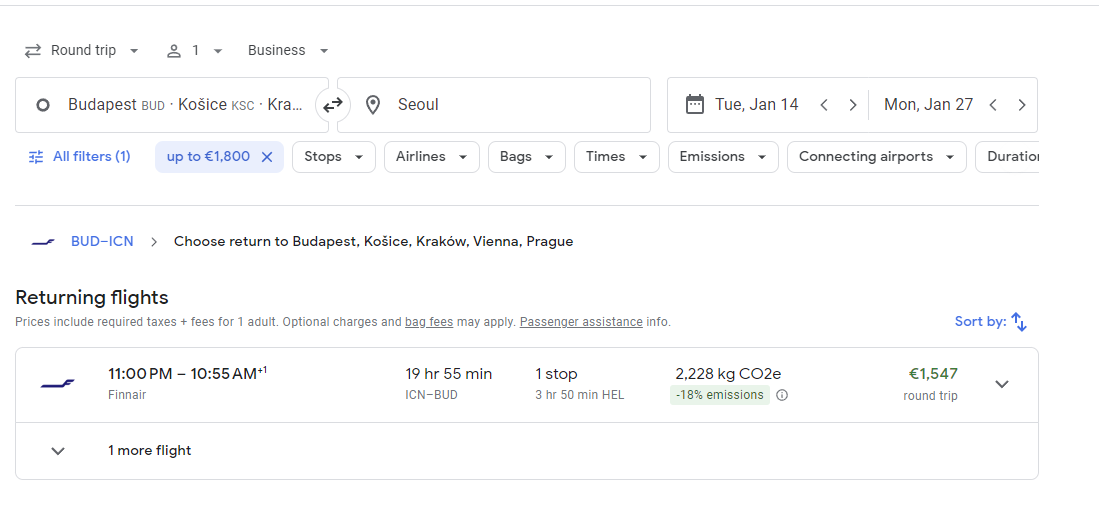The image size is (1099, 518).
Task: Advance departure date to next day
Action: tap(852, 105)
